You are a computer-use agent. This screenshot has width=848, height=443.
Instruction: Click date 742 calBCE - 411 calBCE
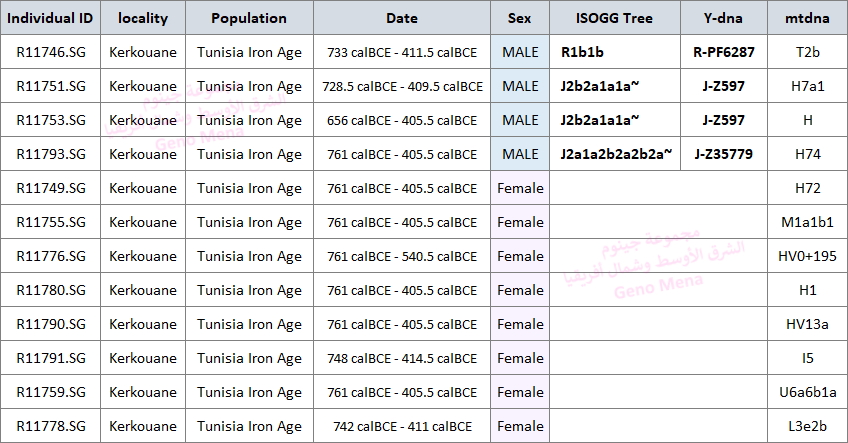click(402, 427)
